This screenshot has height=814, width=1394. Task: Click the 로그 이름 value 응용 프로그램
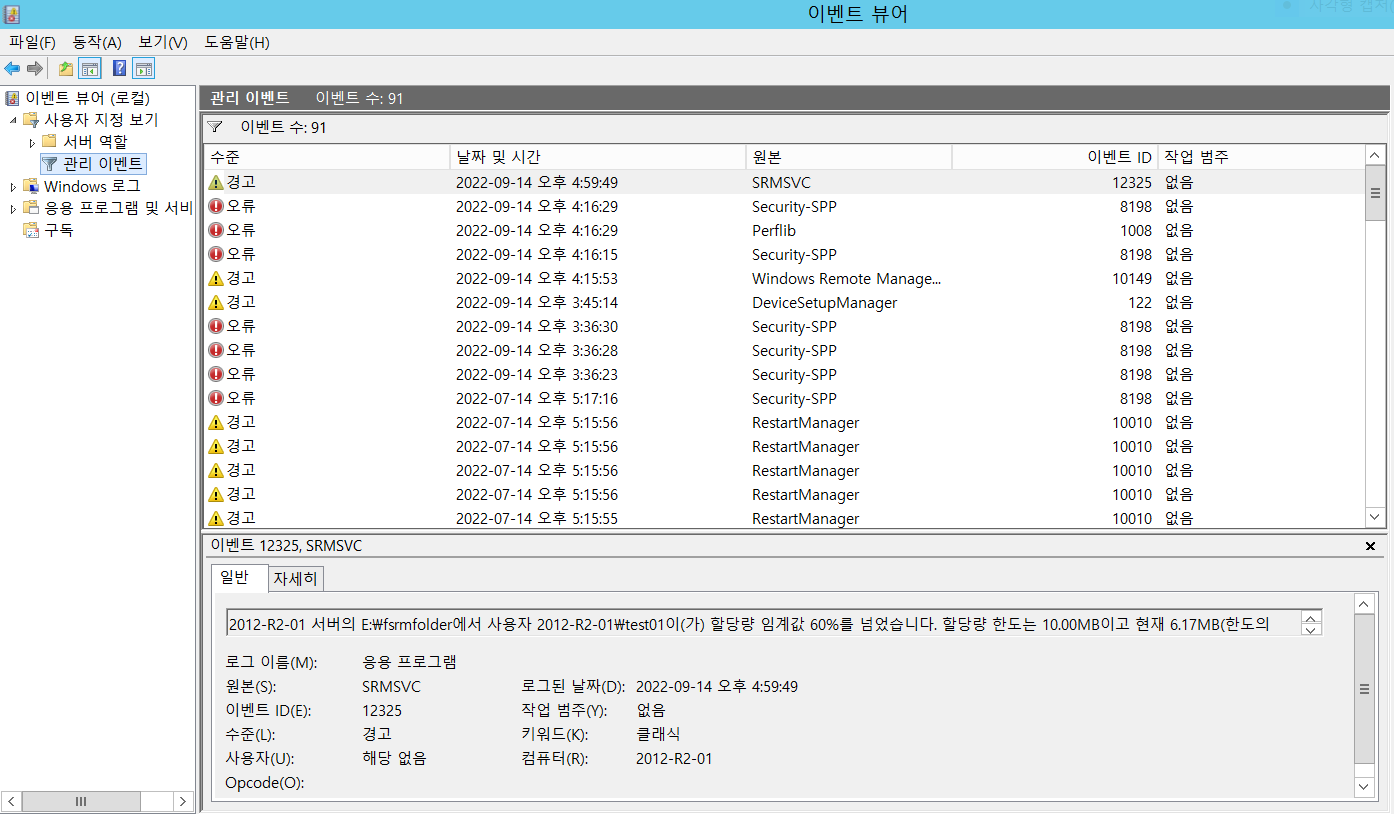pos(409,662)
